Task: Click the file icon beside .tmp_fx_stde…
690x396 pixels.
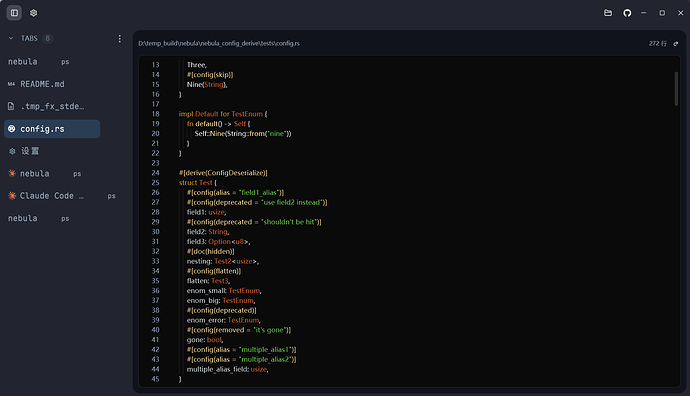Action: pyautogui.click(x=11, y=106)
